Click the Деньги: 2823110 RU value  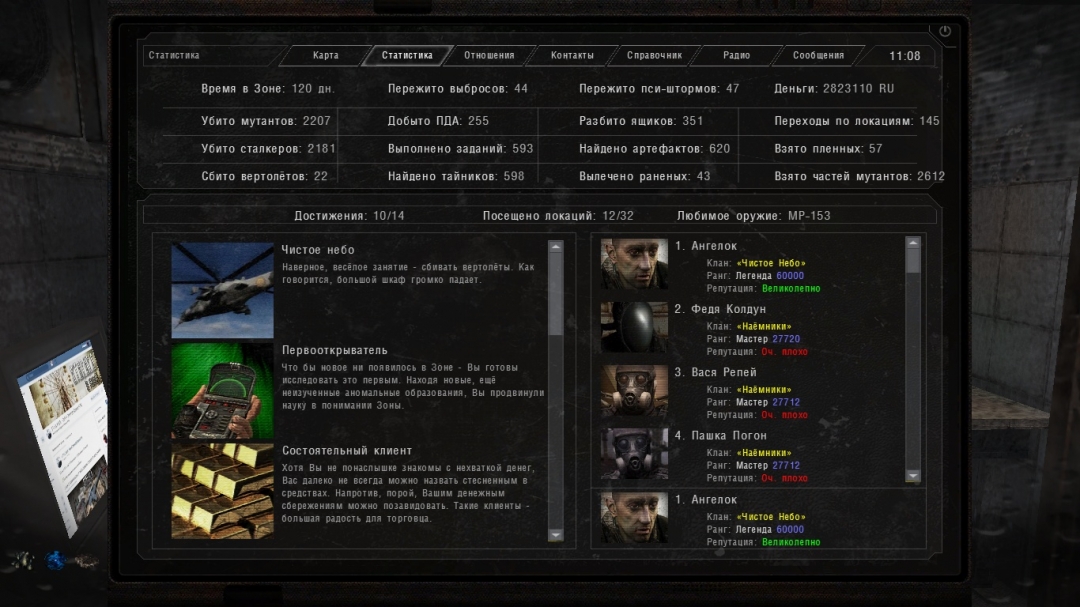(x=834, y=89)
